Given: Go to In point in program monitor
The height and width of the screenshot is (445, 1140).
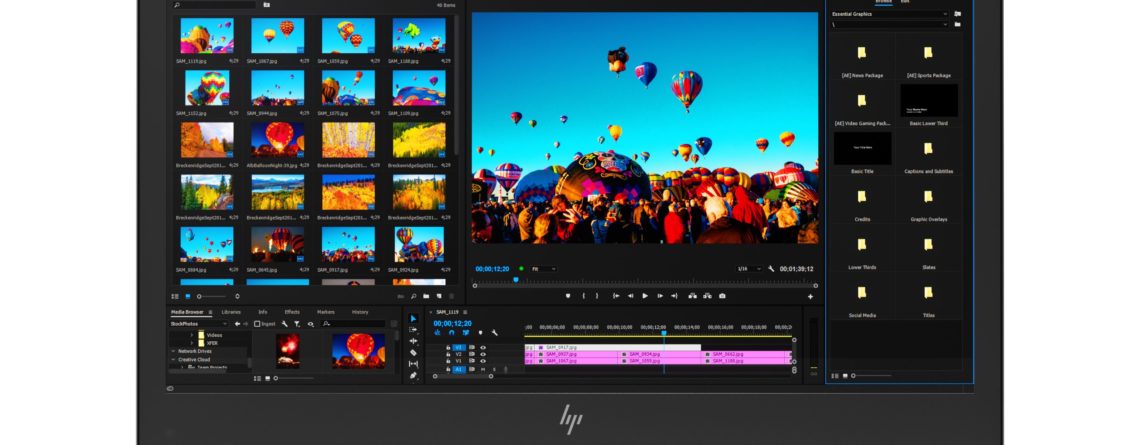Looking at the screenshot, I should (x=617, y=296).
